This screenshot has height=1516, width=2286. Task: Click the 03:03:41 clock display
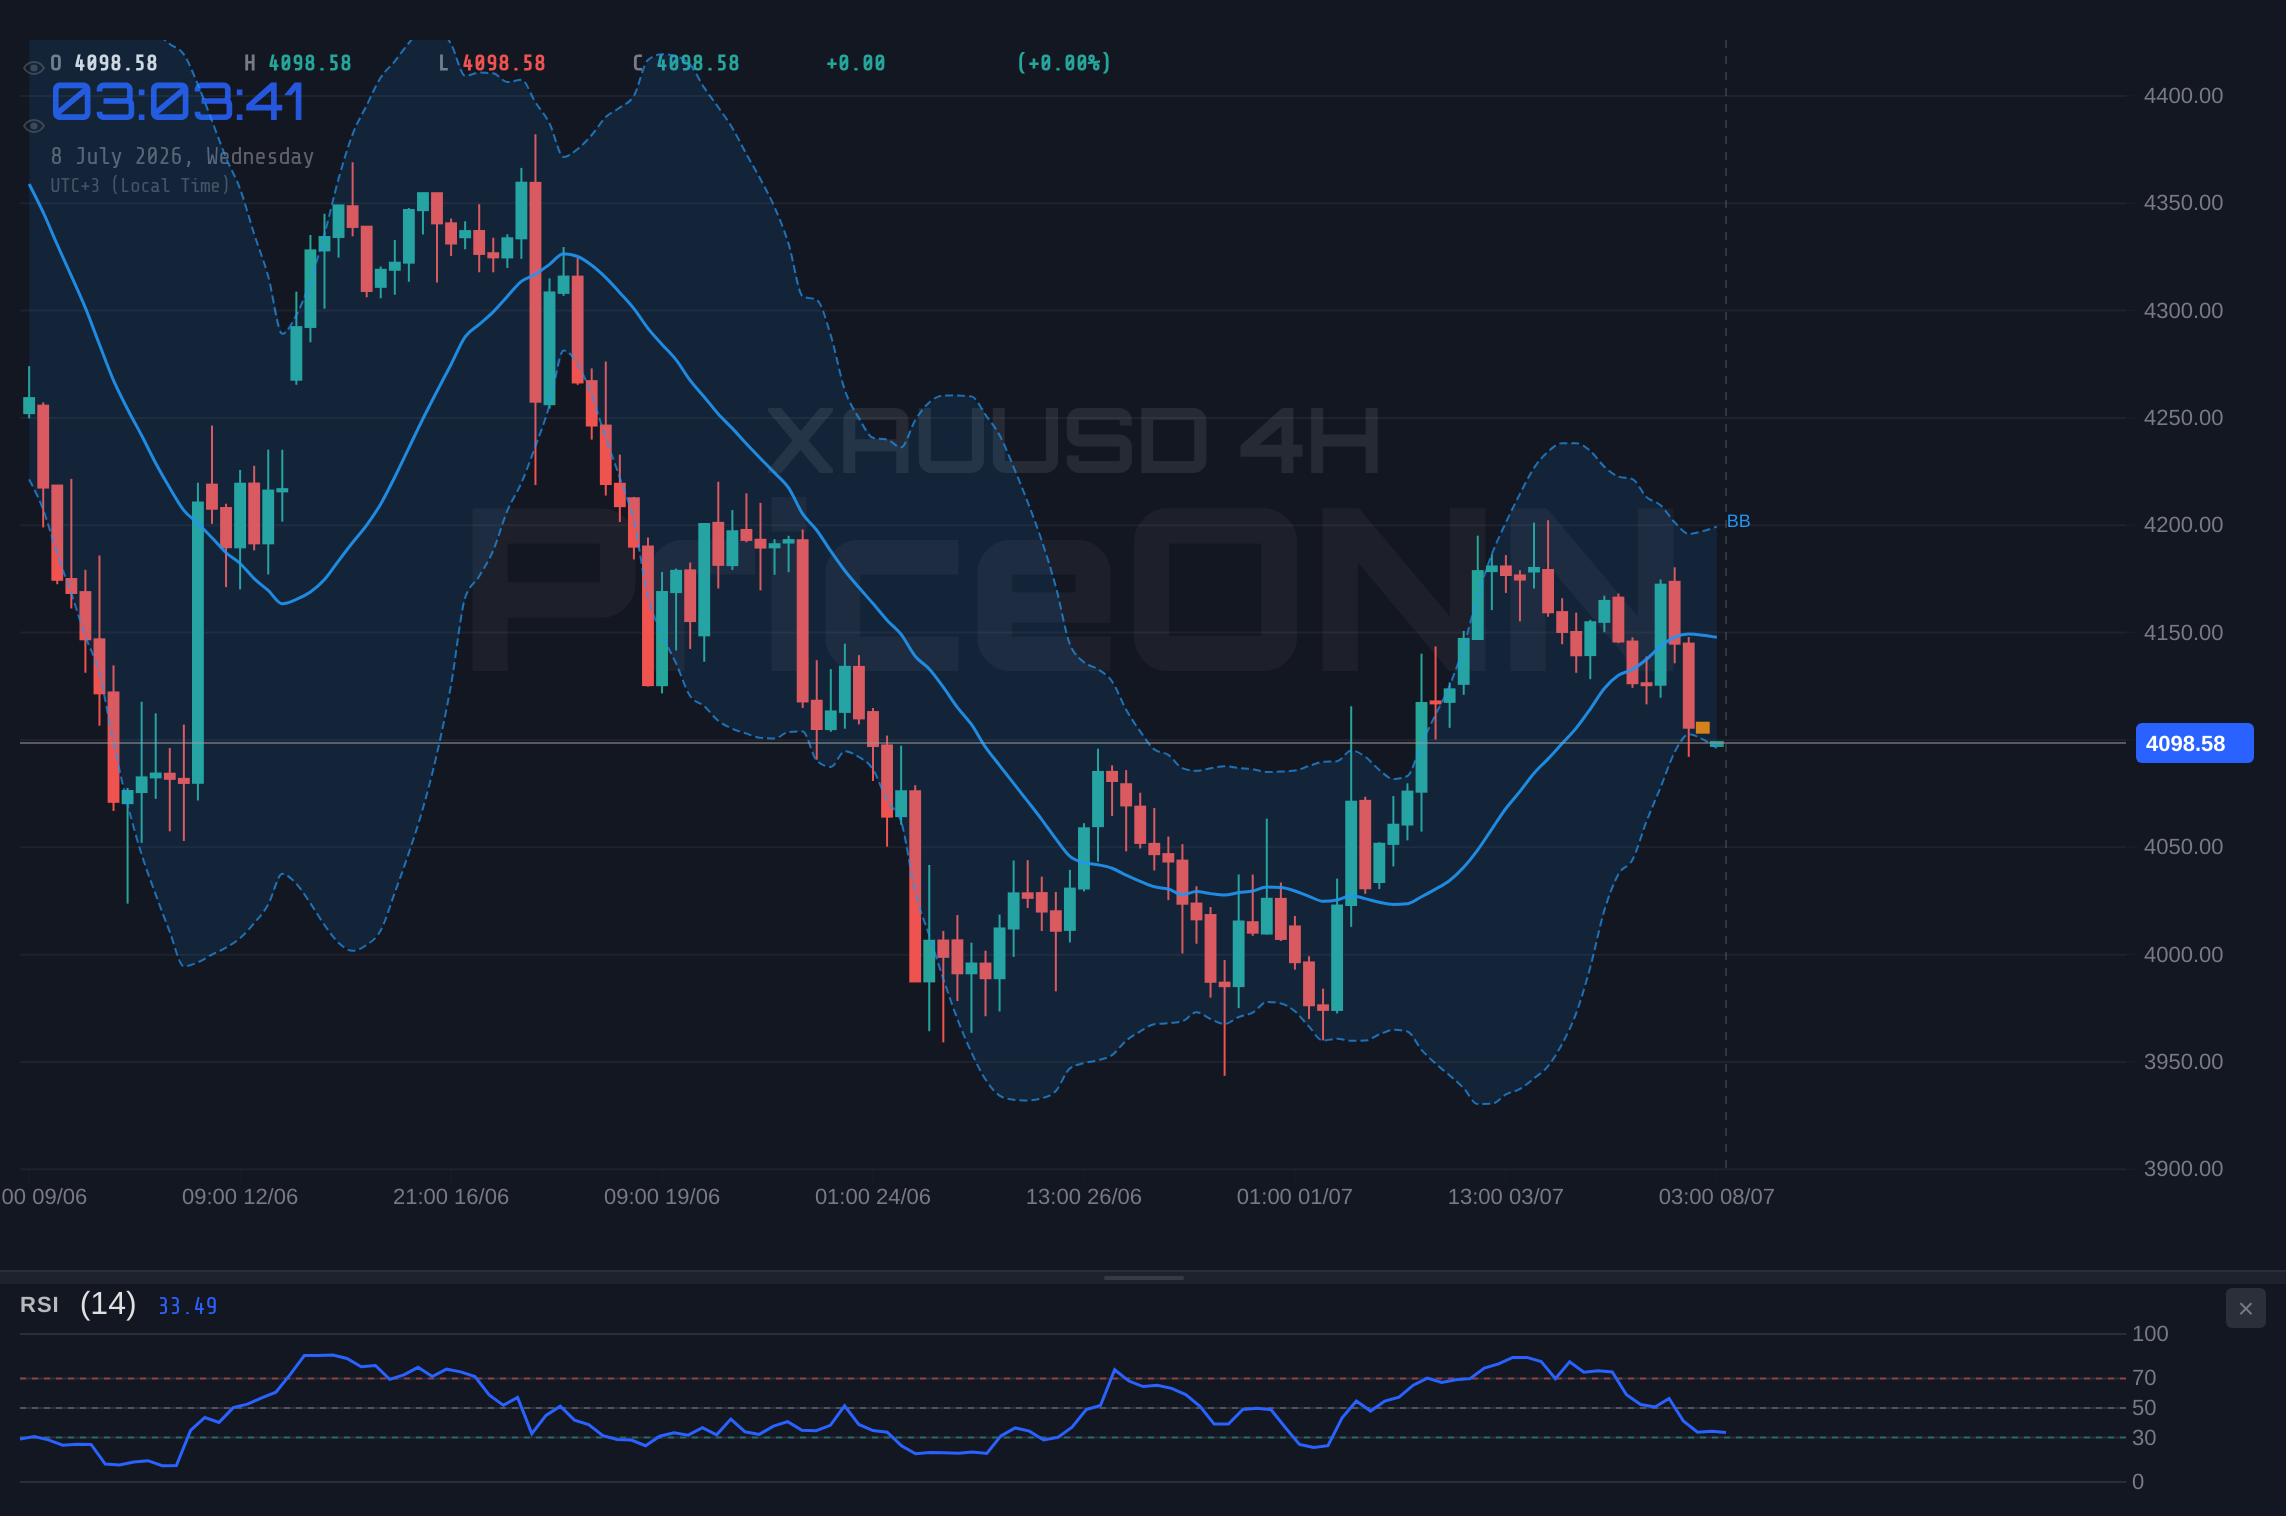(x=178, y=102)
